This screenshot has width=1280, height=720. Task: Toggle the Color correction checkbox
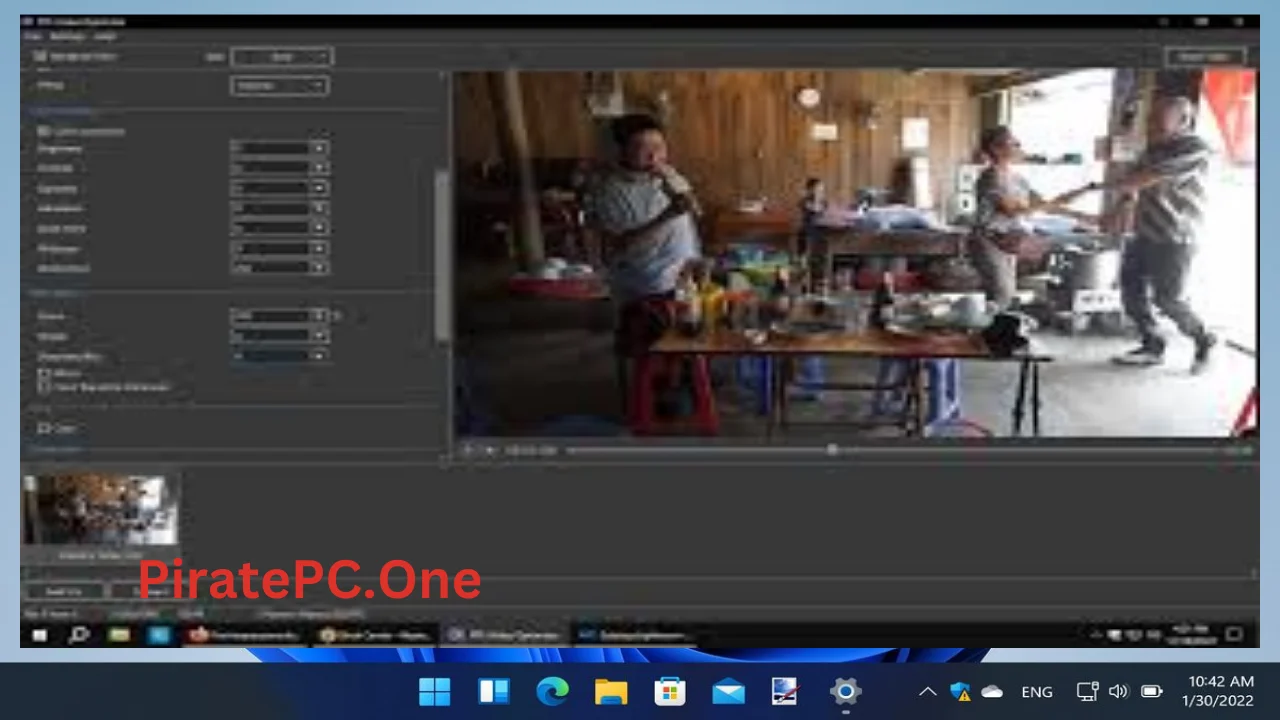point(43,131)
